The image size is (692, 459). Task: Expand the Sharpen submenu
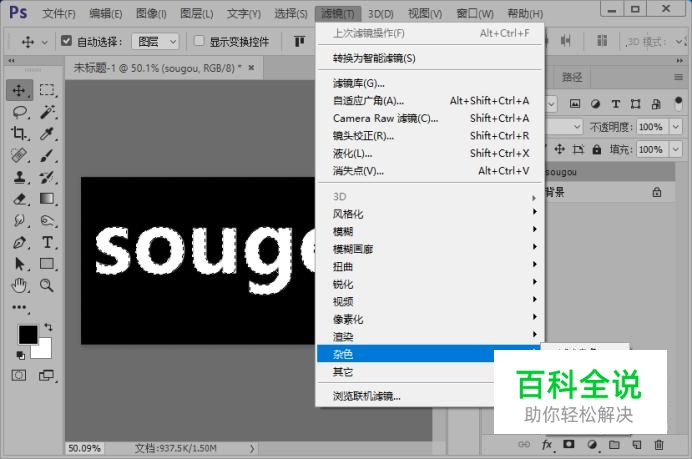pos(429,284)
